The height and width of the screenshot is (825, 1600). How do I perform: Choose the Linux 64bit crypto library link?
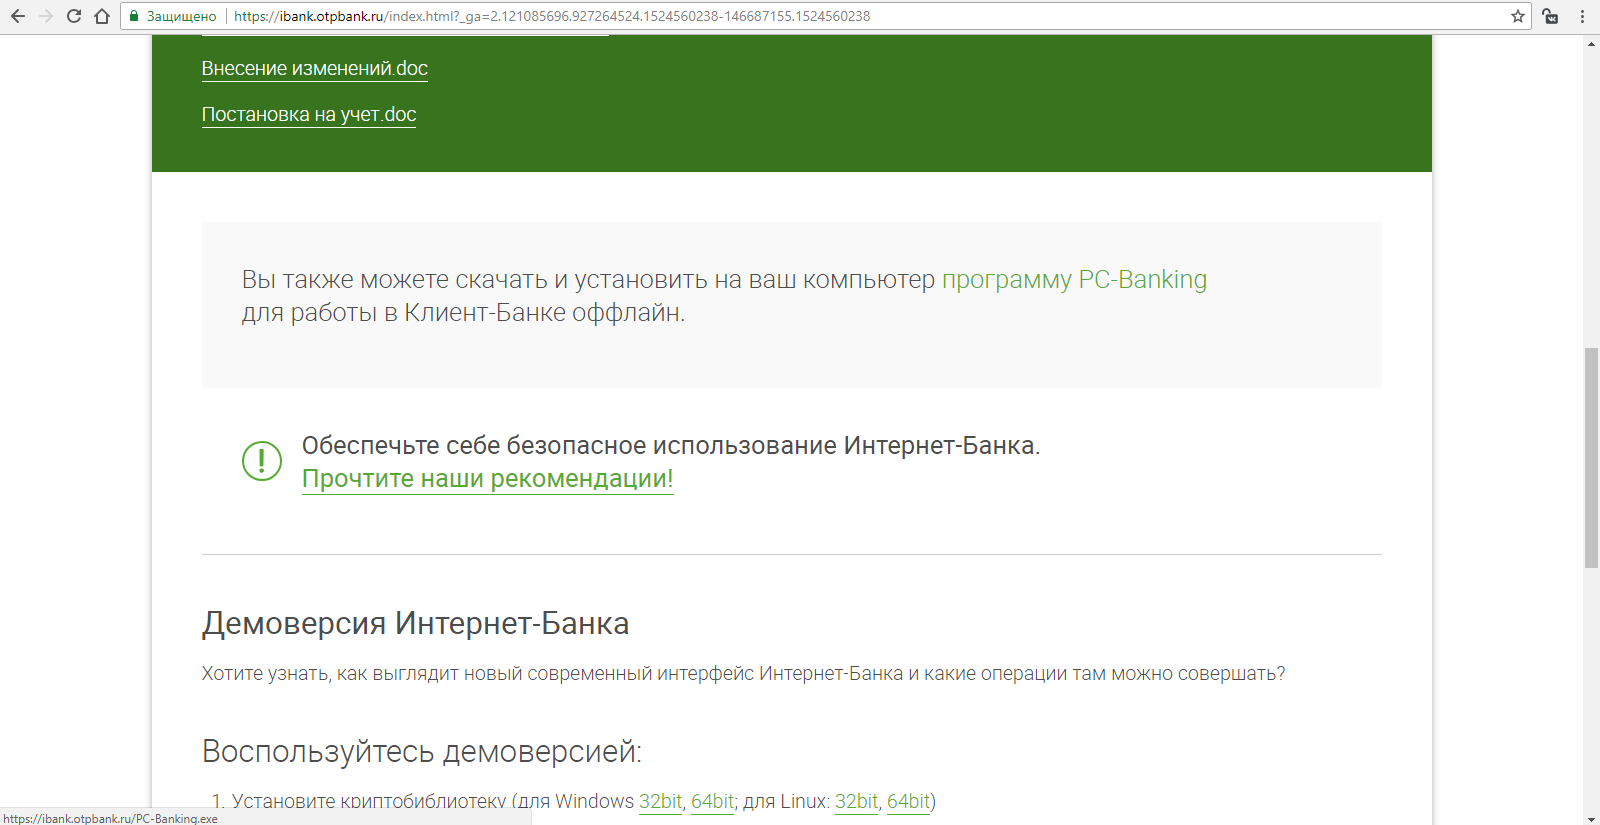[908, 801]
